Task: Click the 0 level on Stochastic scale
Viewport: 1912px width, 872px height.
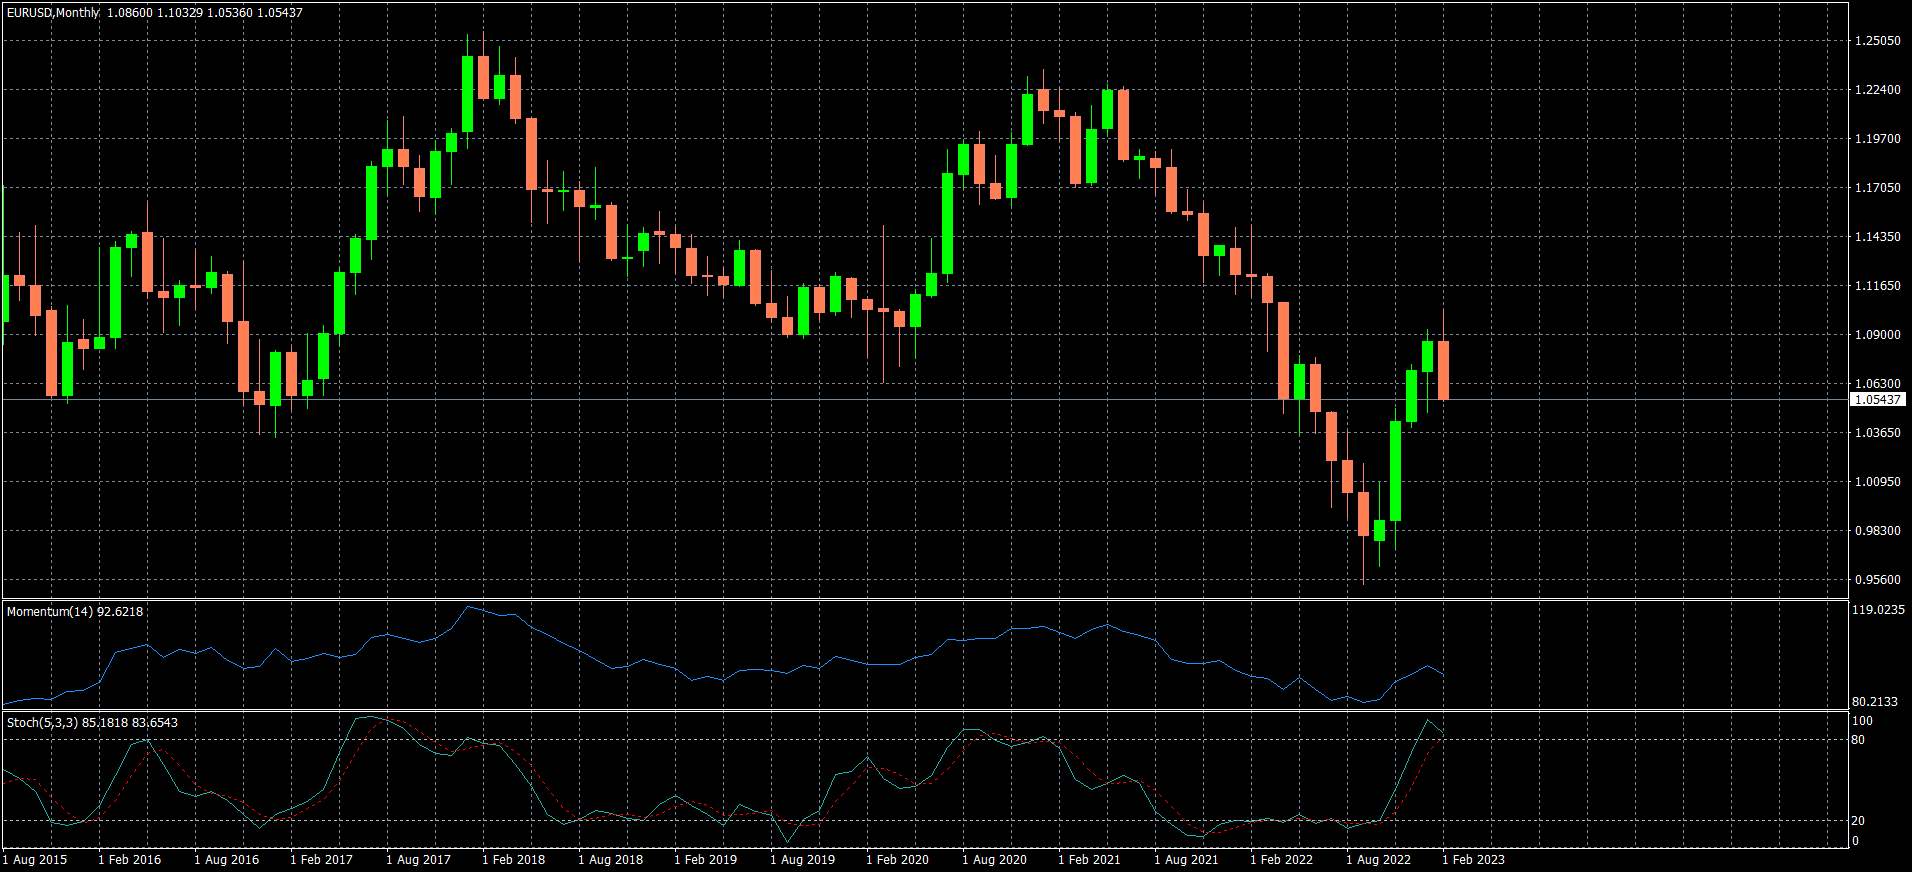Action: (1855, 841)
